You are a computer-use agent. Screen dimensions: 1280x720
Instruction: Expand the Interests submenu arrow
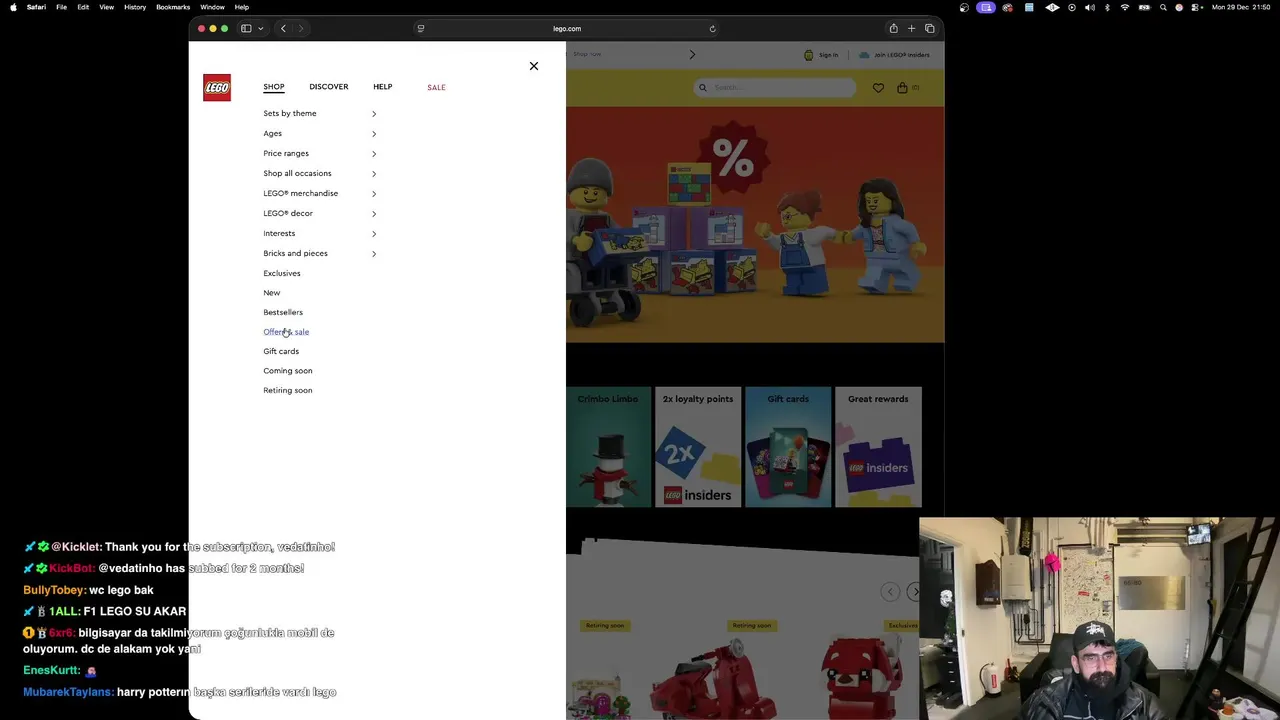[x=374, y=234]
